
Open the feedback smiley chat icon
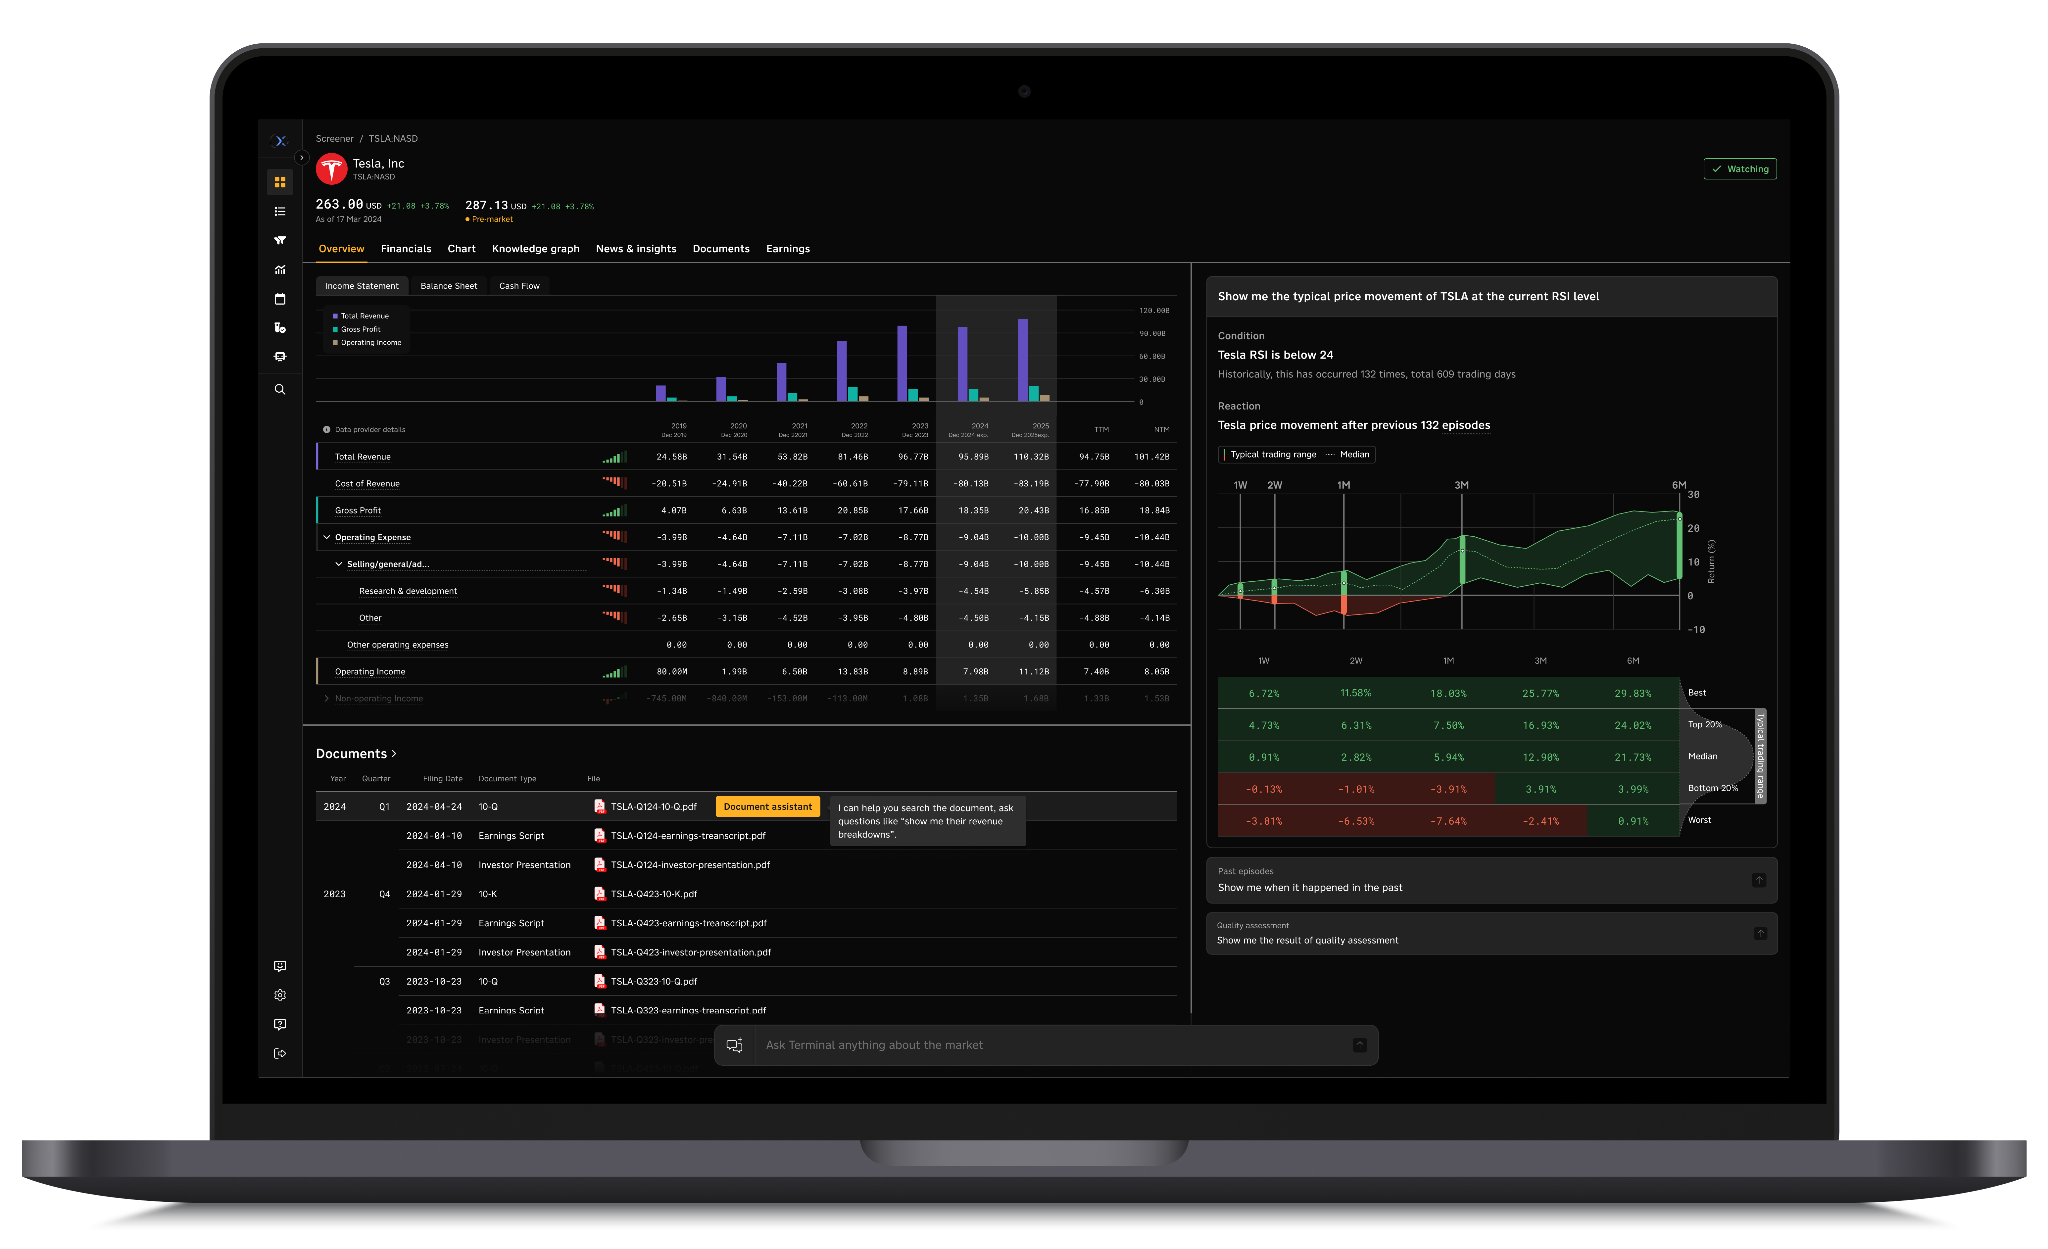280,966
